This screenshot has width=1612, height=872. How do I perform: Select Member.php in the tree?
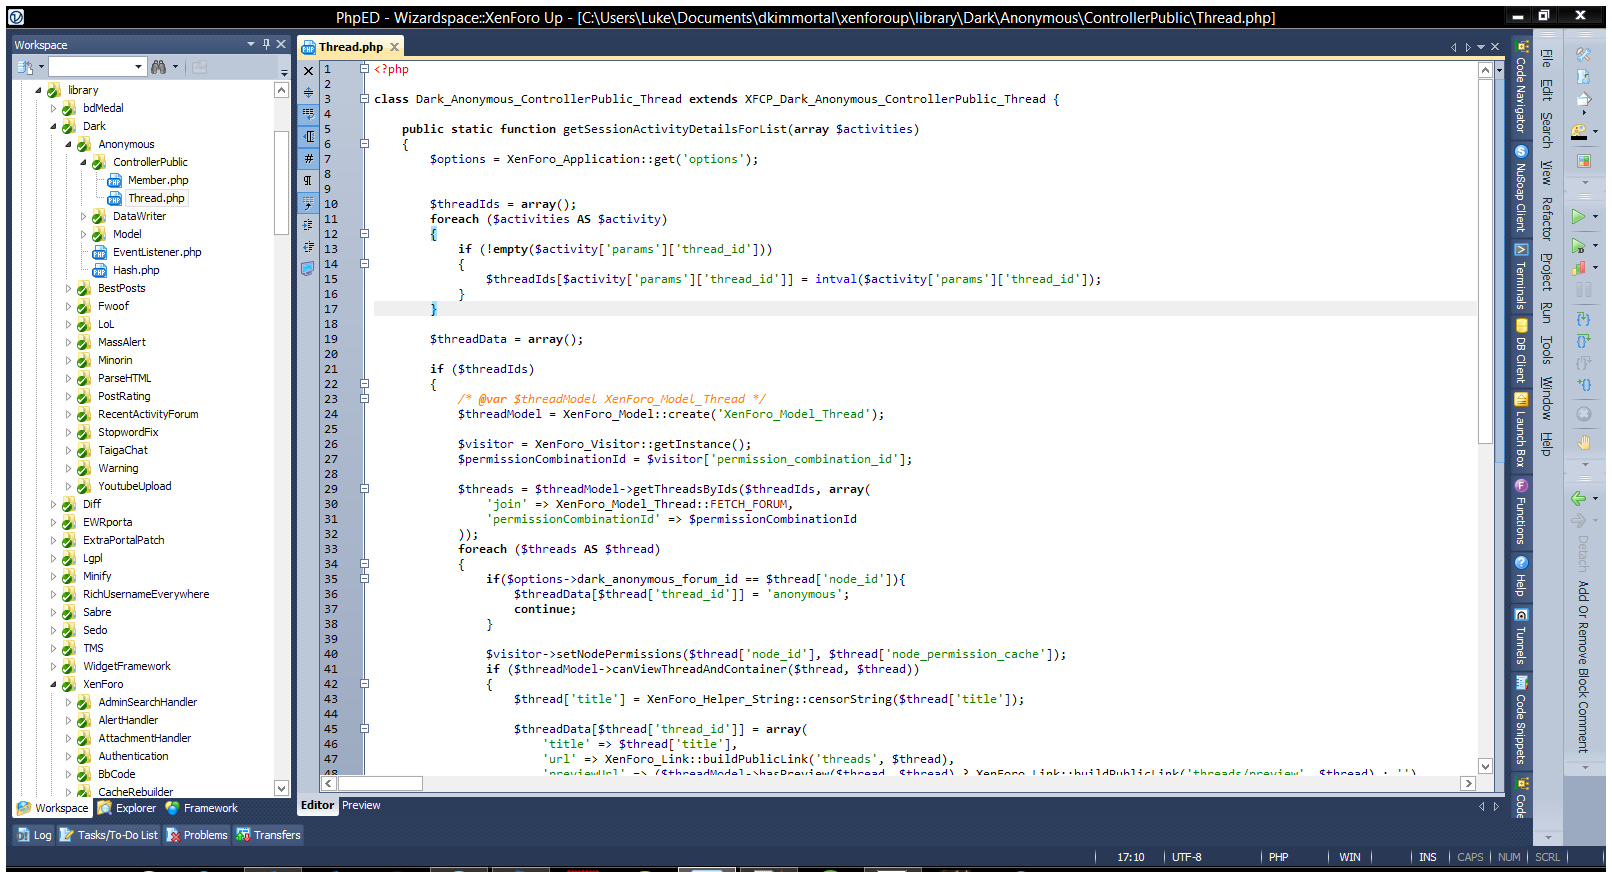click(x=158, y=180)
